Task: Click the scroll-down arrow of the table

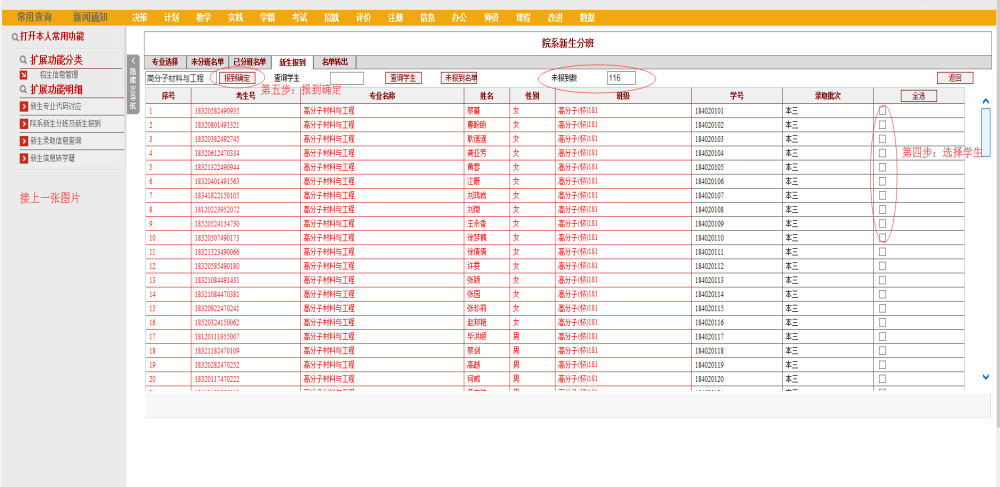Action: (x=986, y=377)
